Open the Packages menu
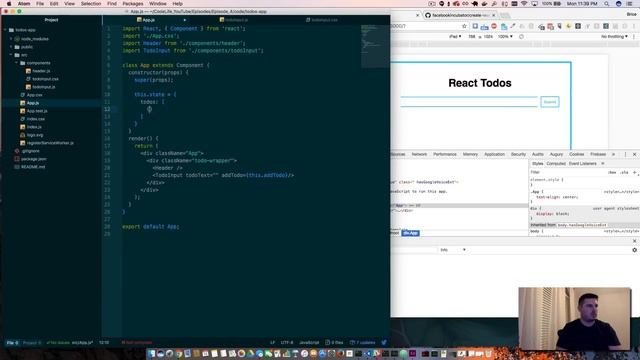This screenshot has width=640, height=360. coord(133,4)
